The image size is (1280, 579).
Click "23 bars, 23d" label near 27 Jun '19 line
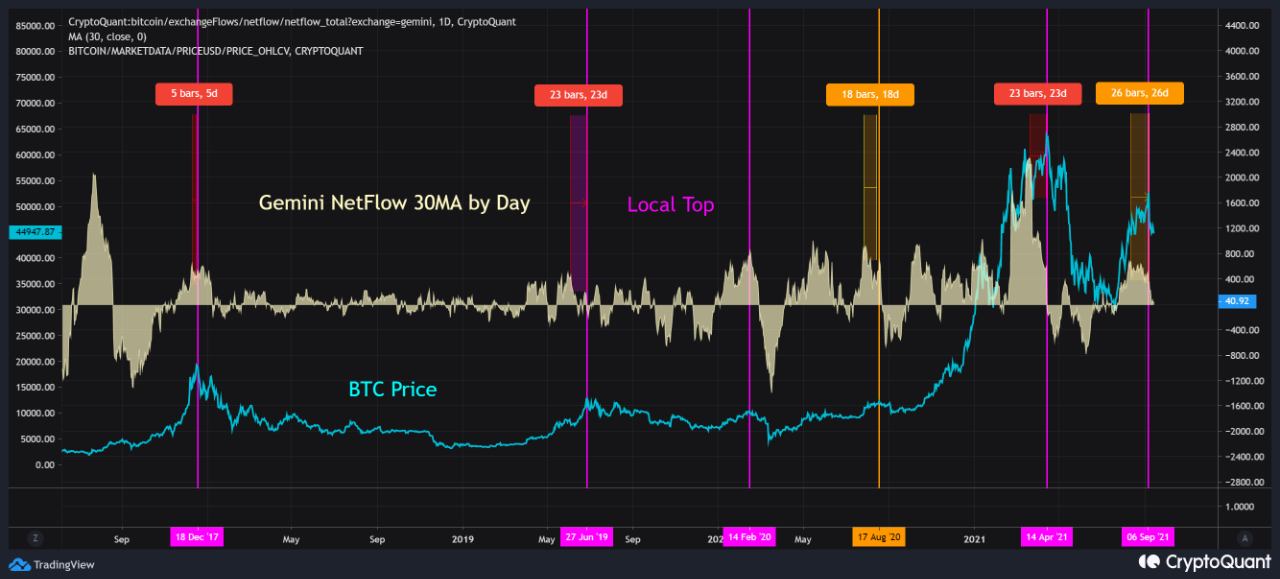click(579, 96)
